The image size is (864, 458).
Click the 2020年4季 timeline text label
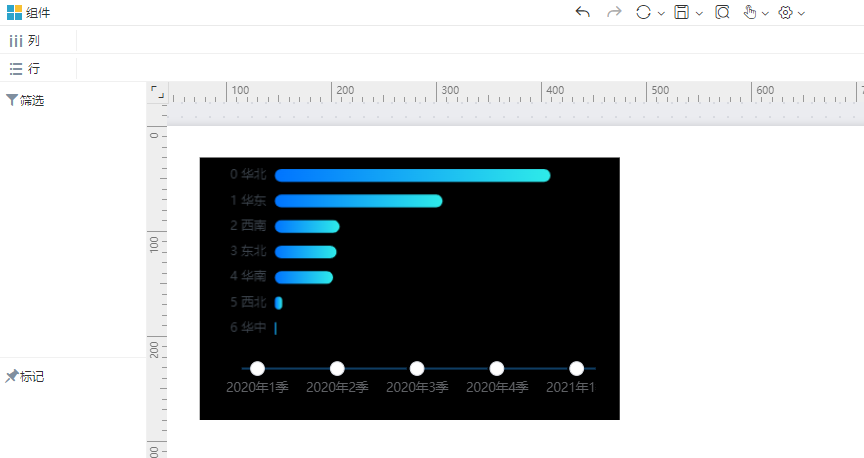(x=497, y=387)
